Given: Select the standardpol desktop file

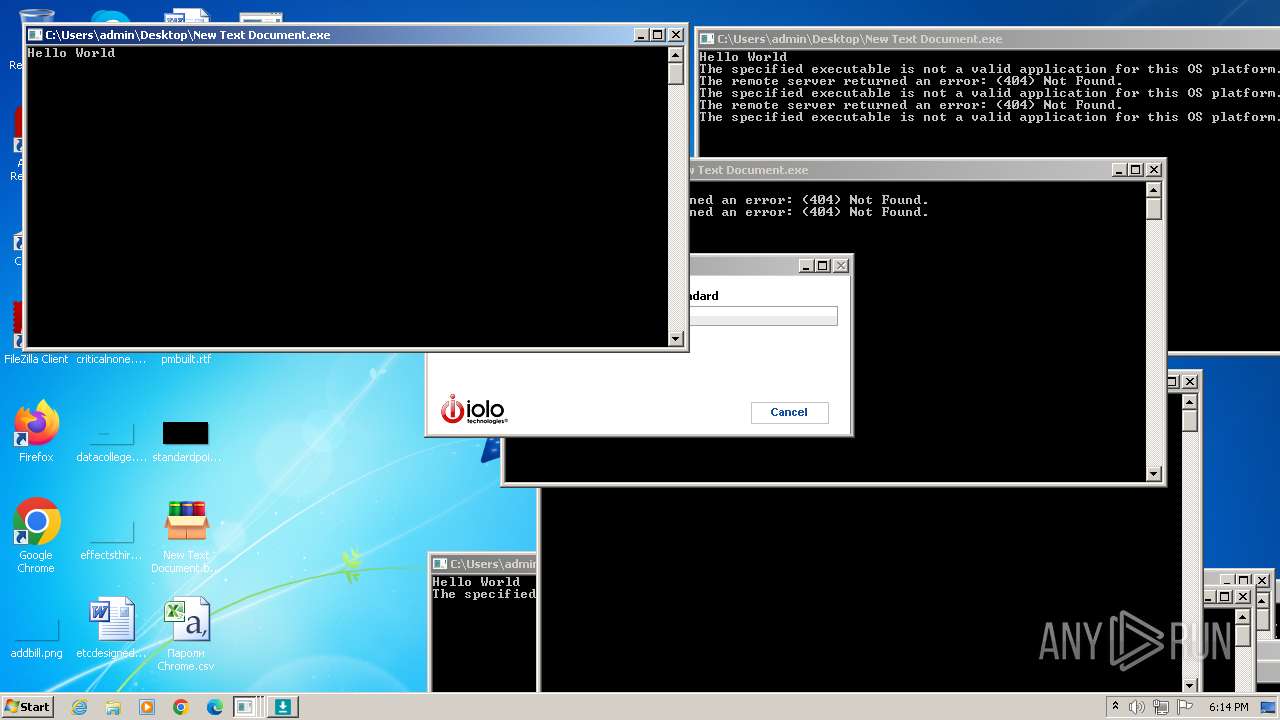Looking at the screenshot, I should coord(186,440).
